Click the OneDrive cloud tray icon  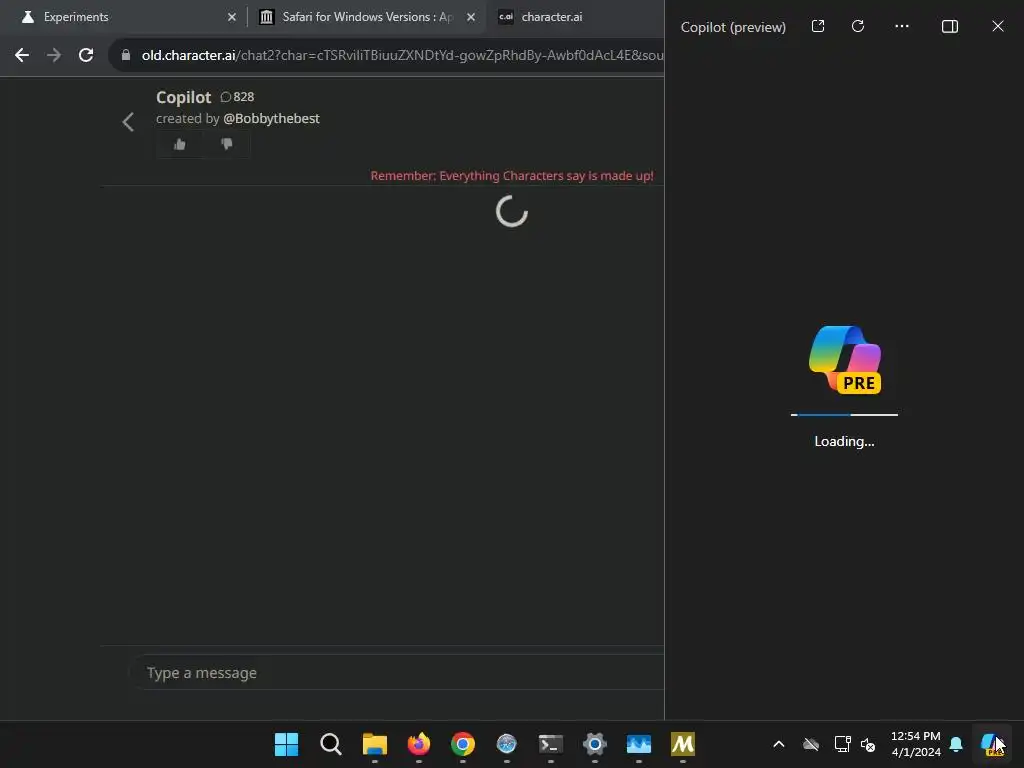811,744
